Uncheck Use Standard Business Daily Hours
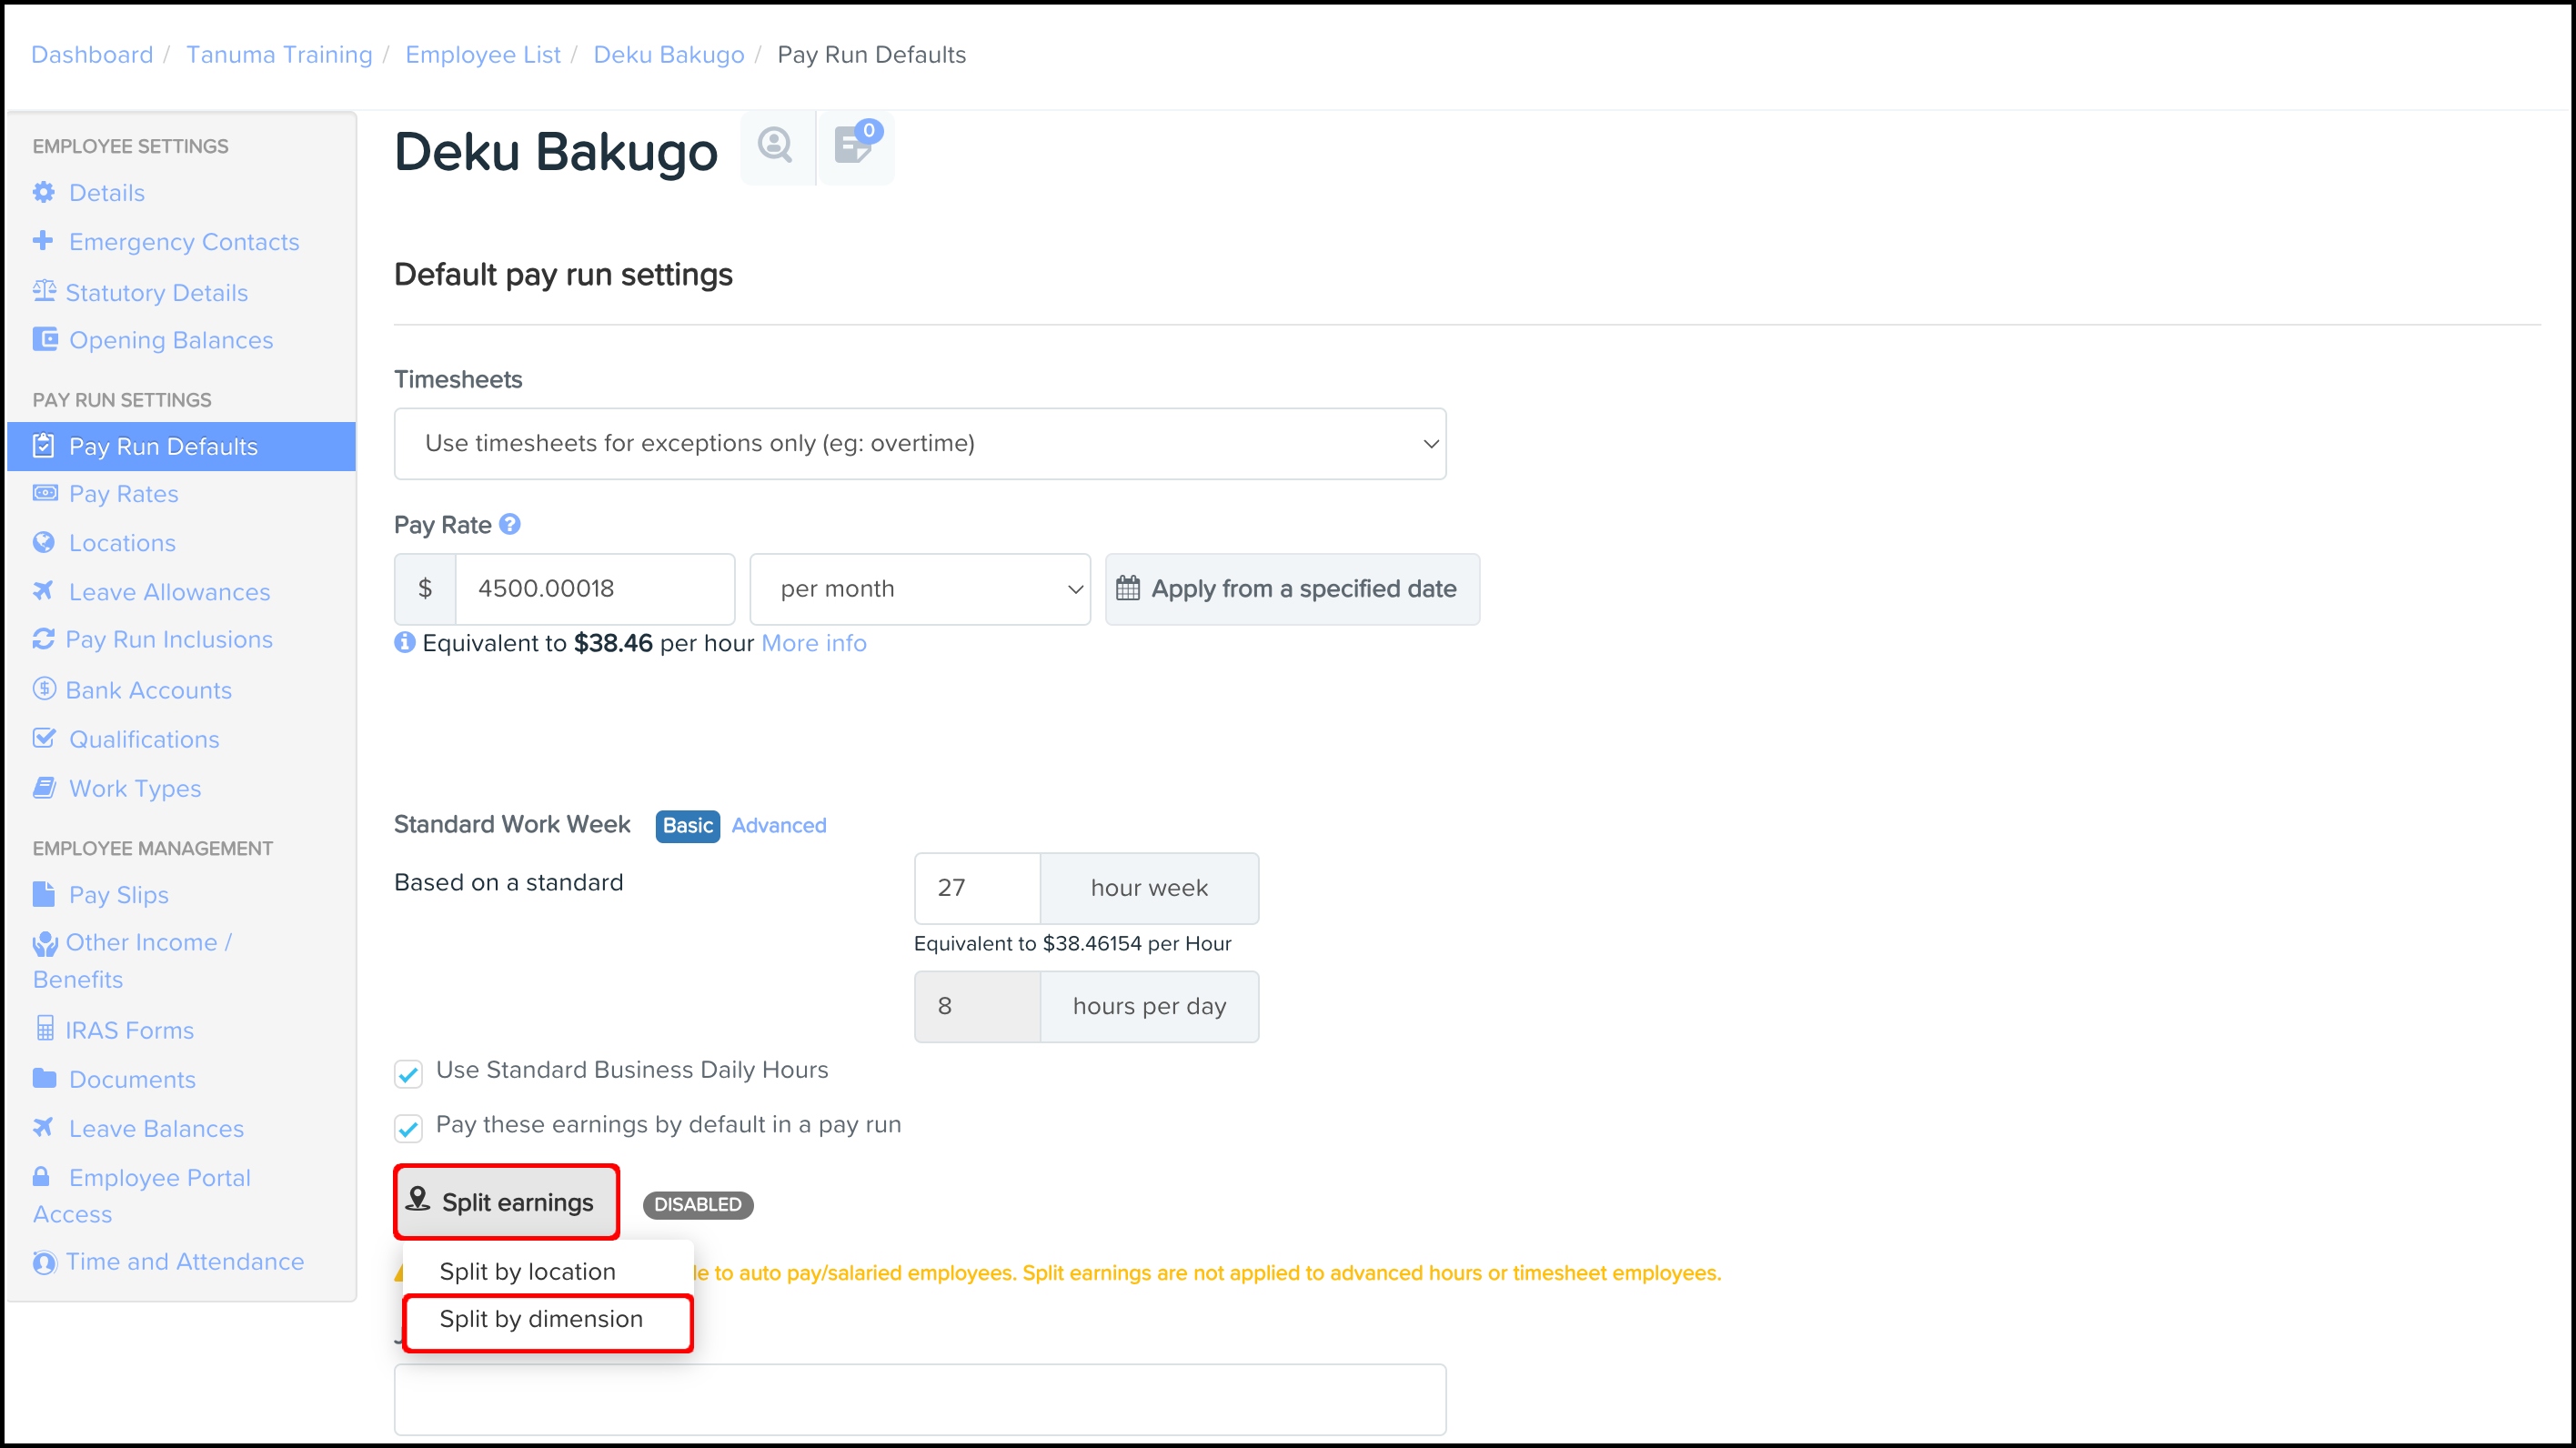 408,1074
